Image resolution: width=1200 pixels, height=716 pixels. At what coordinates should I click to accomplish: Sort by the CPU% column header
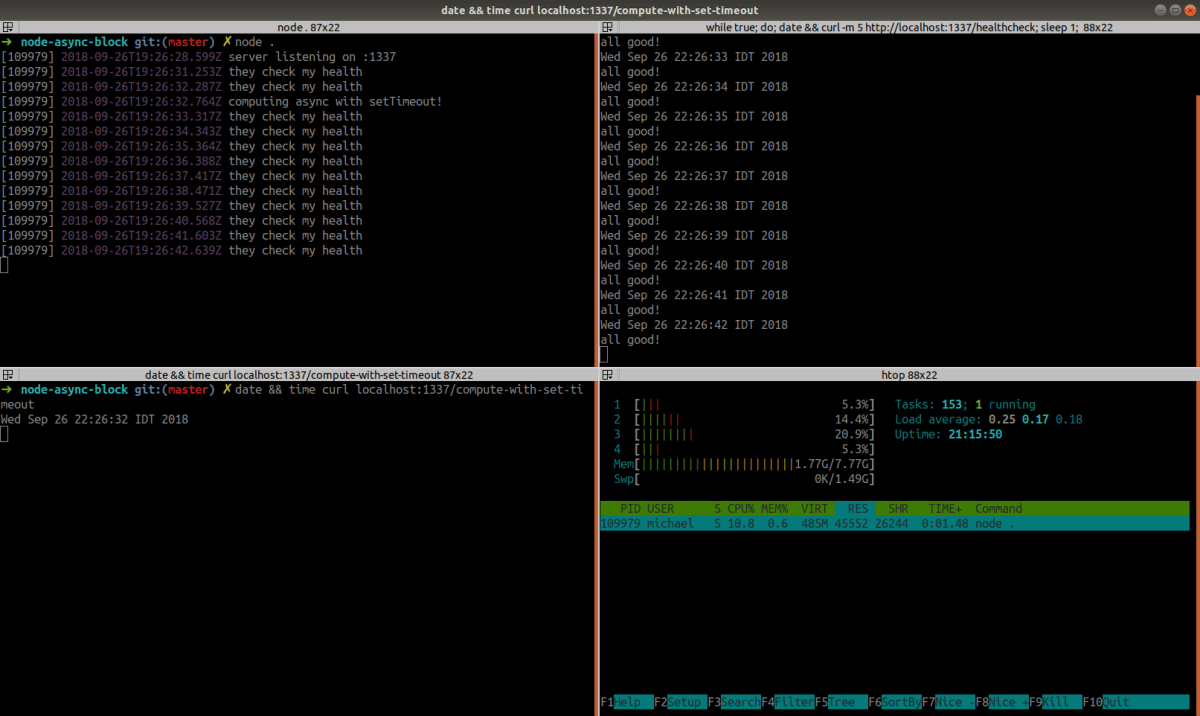tap(743, 509)
